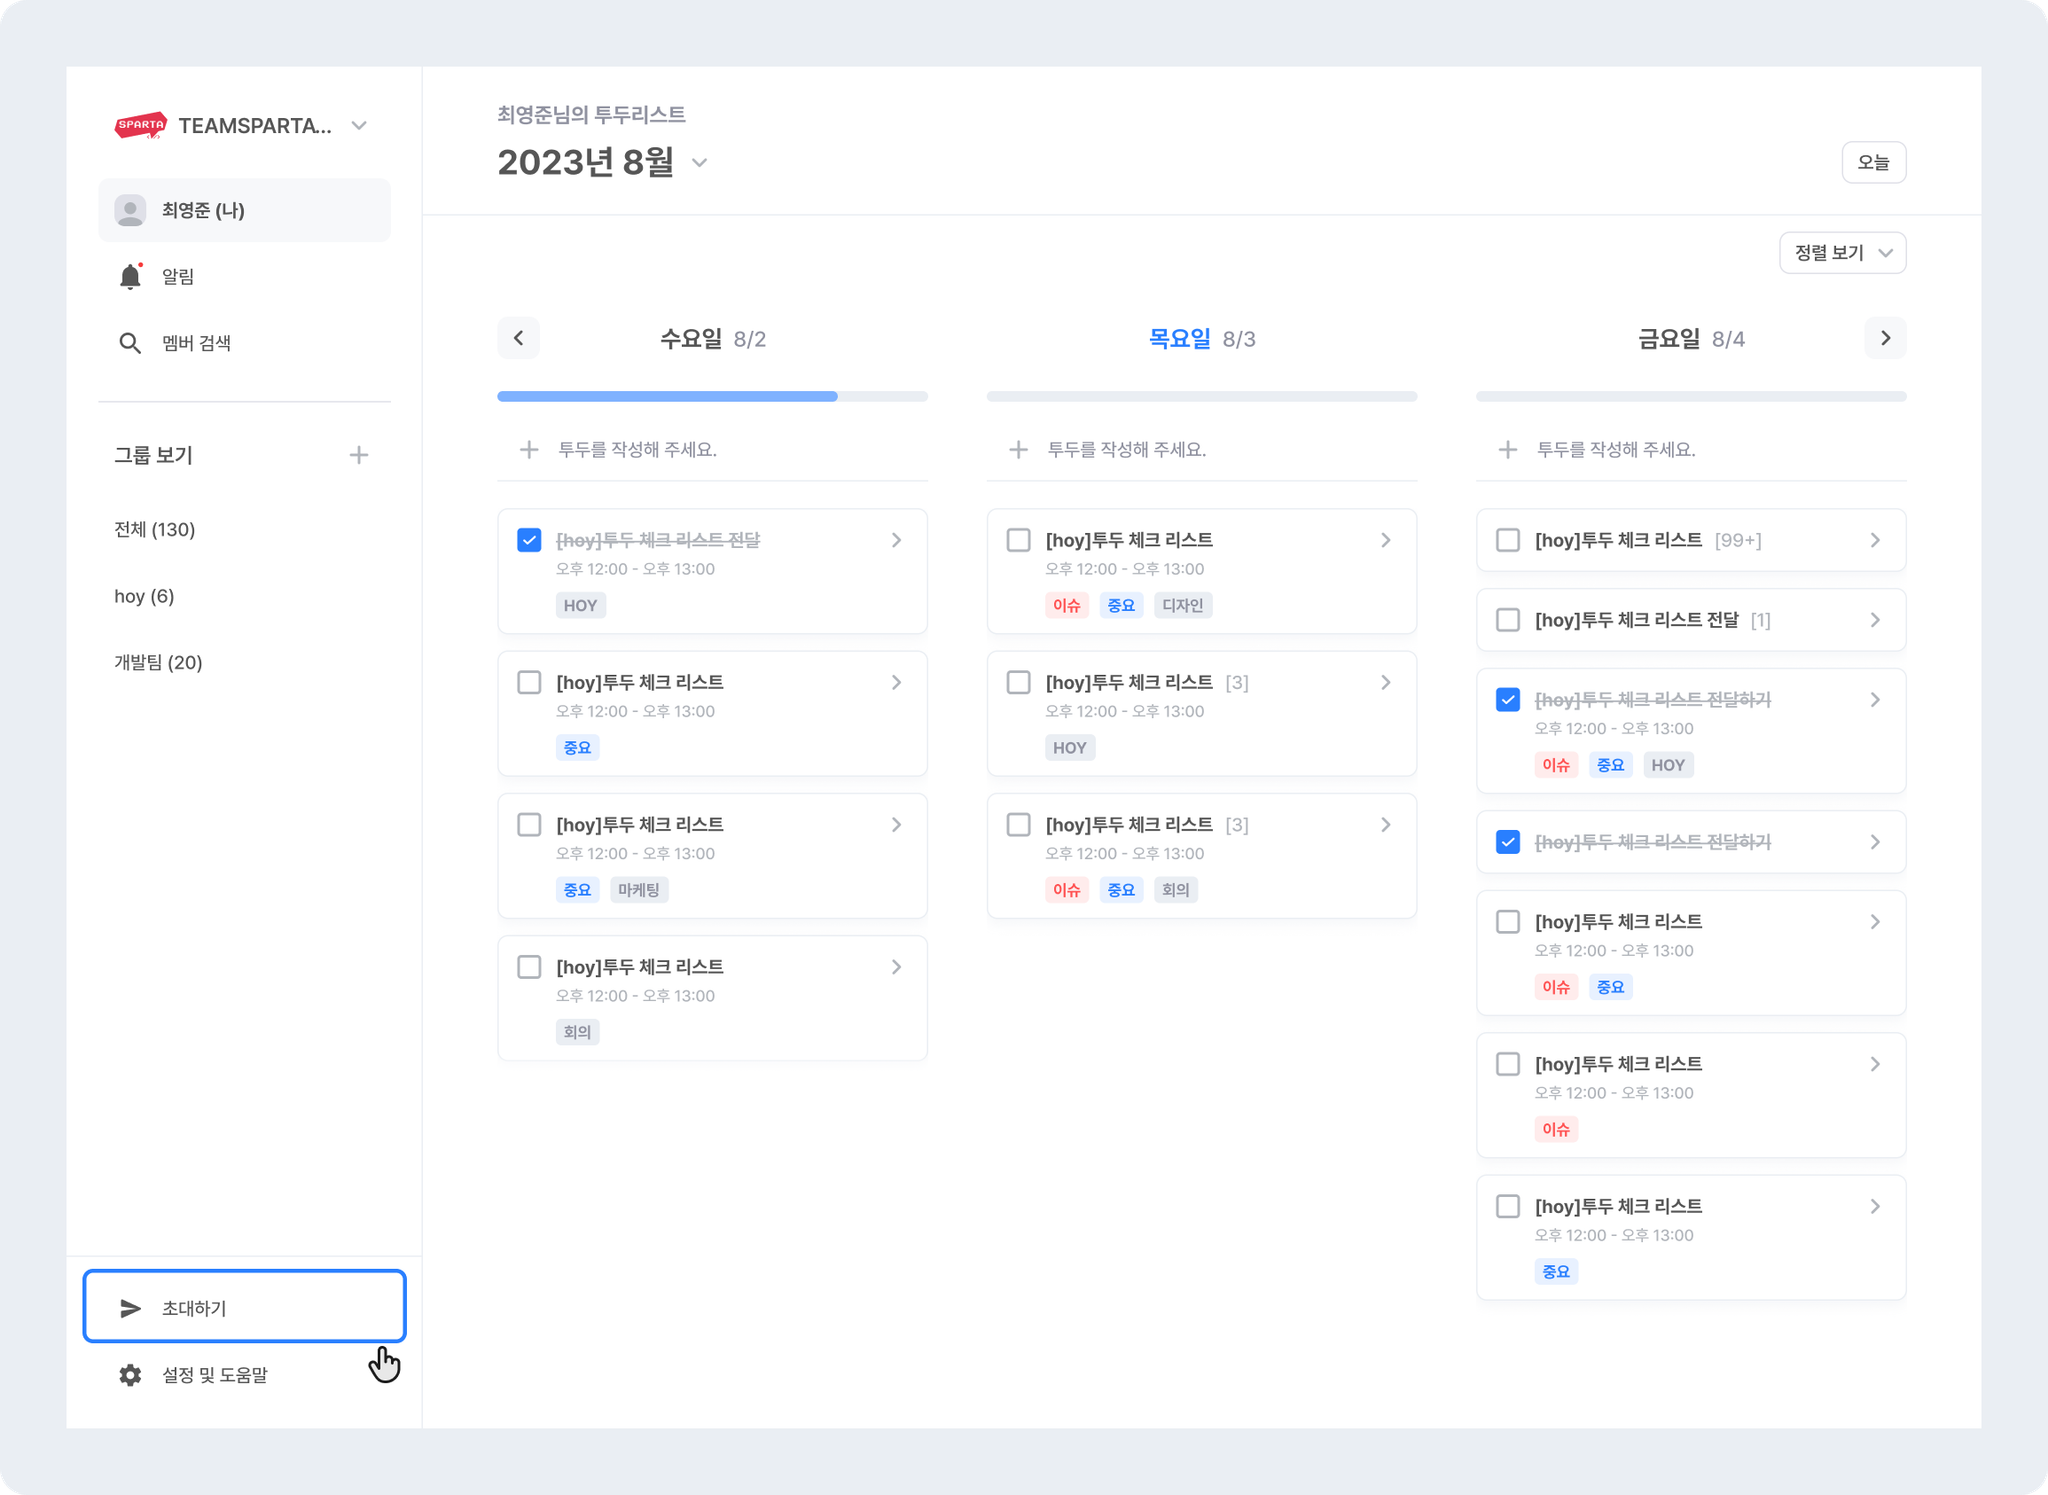Click the 오늘 today button
Viewport: 2048px width, 1495px height.
(1873, 162)
